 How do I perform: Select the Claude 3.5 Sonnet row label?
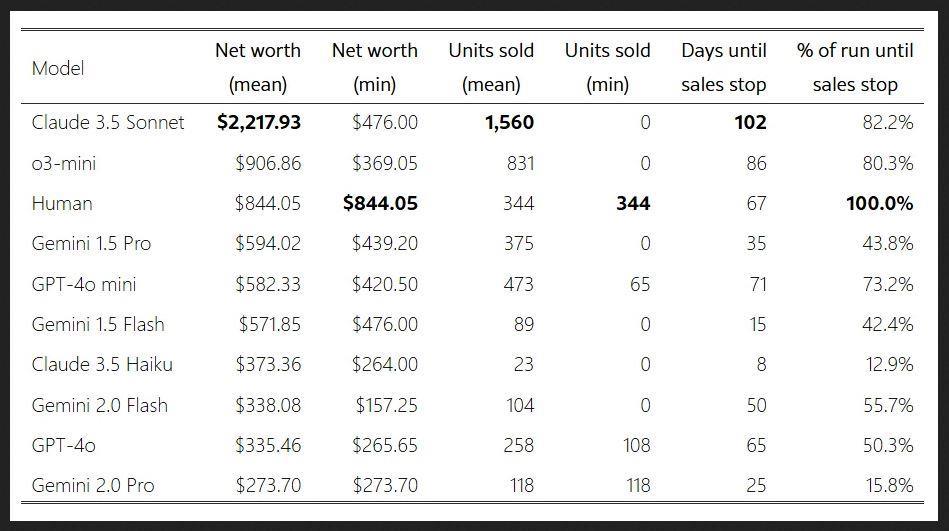pos(108,123)
